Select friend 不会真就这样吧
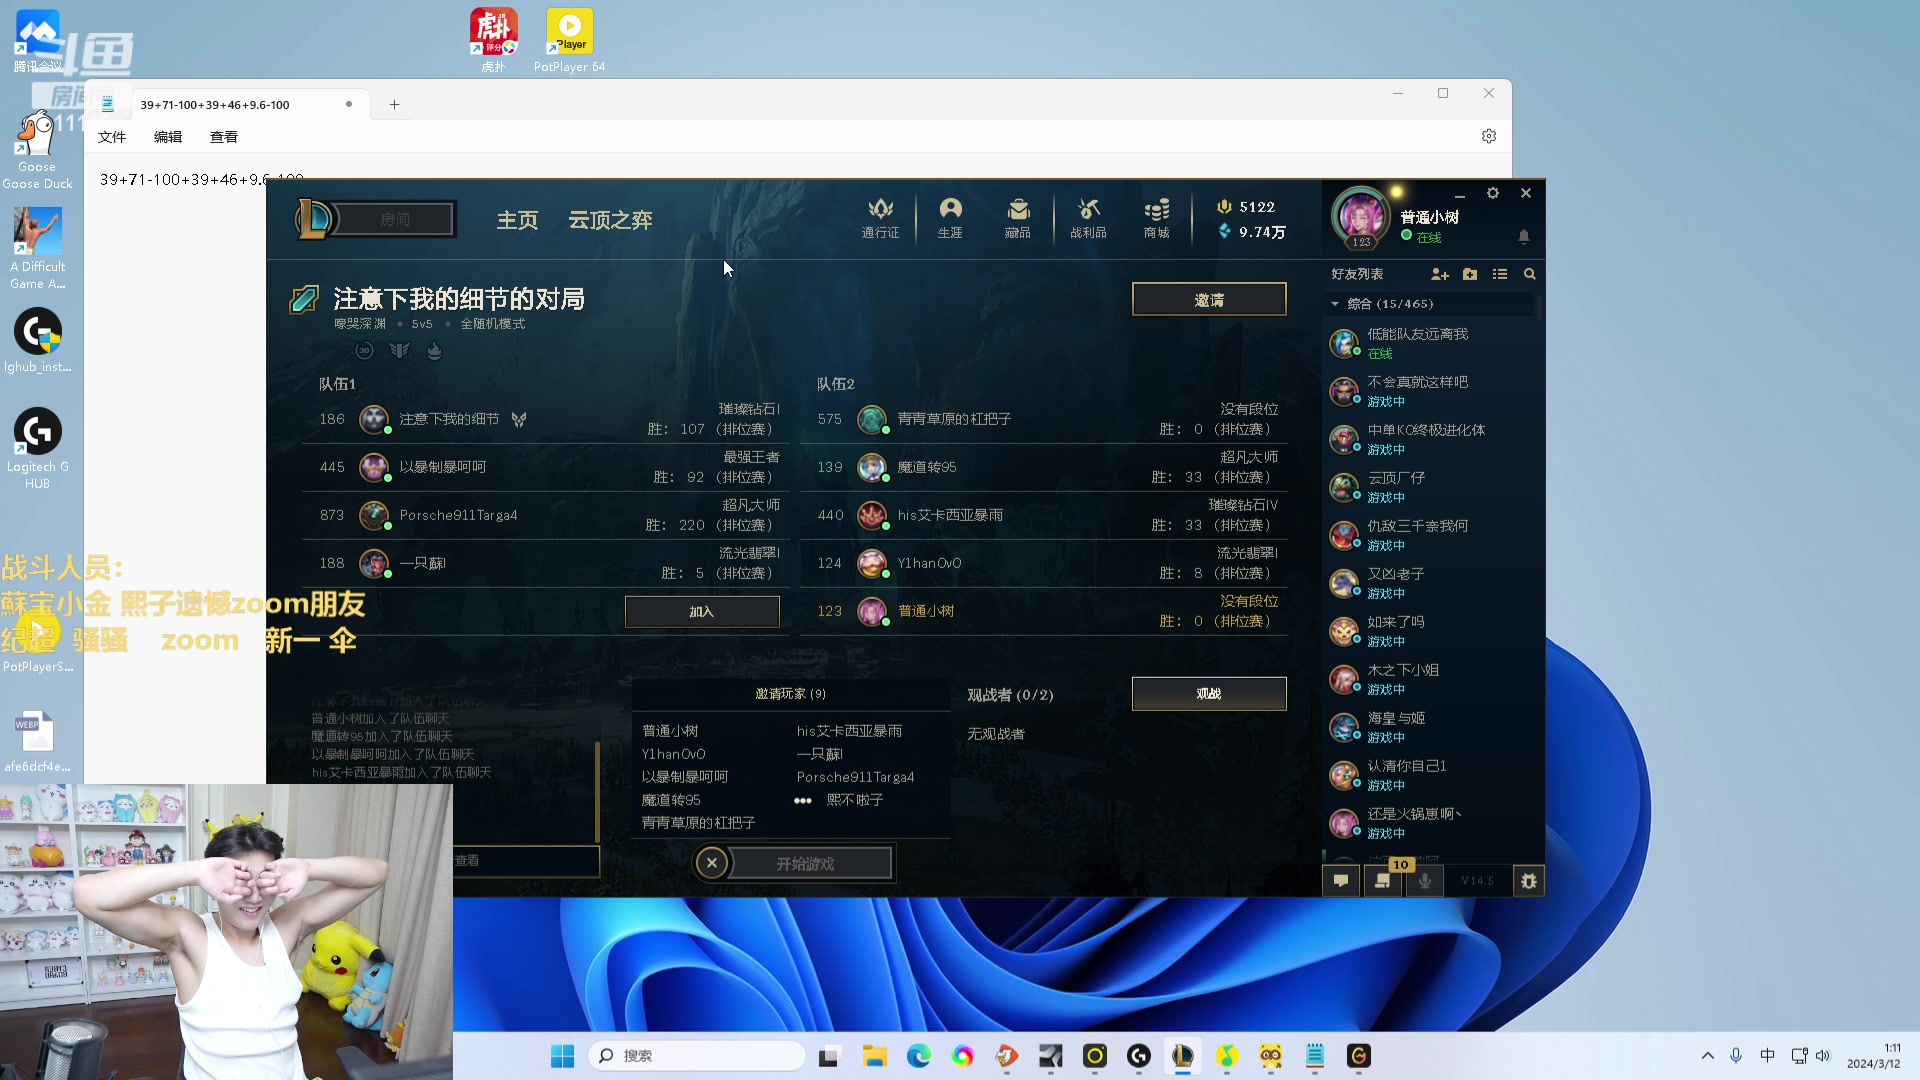Image resolution: width=1920 pixels, height=1080 pixels. pos(1430,391)
